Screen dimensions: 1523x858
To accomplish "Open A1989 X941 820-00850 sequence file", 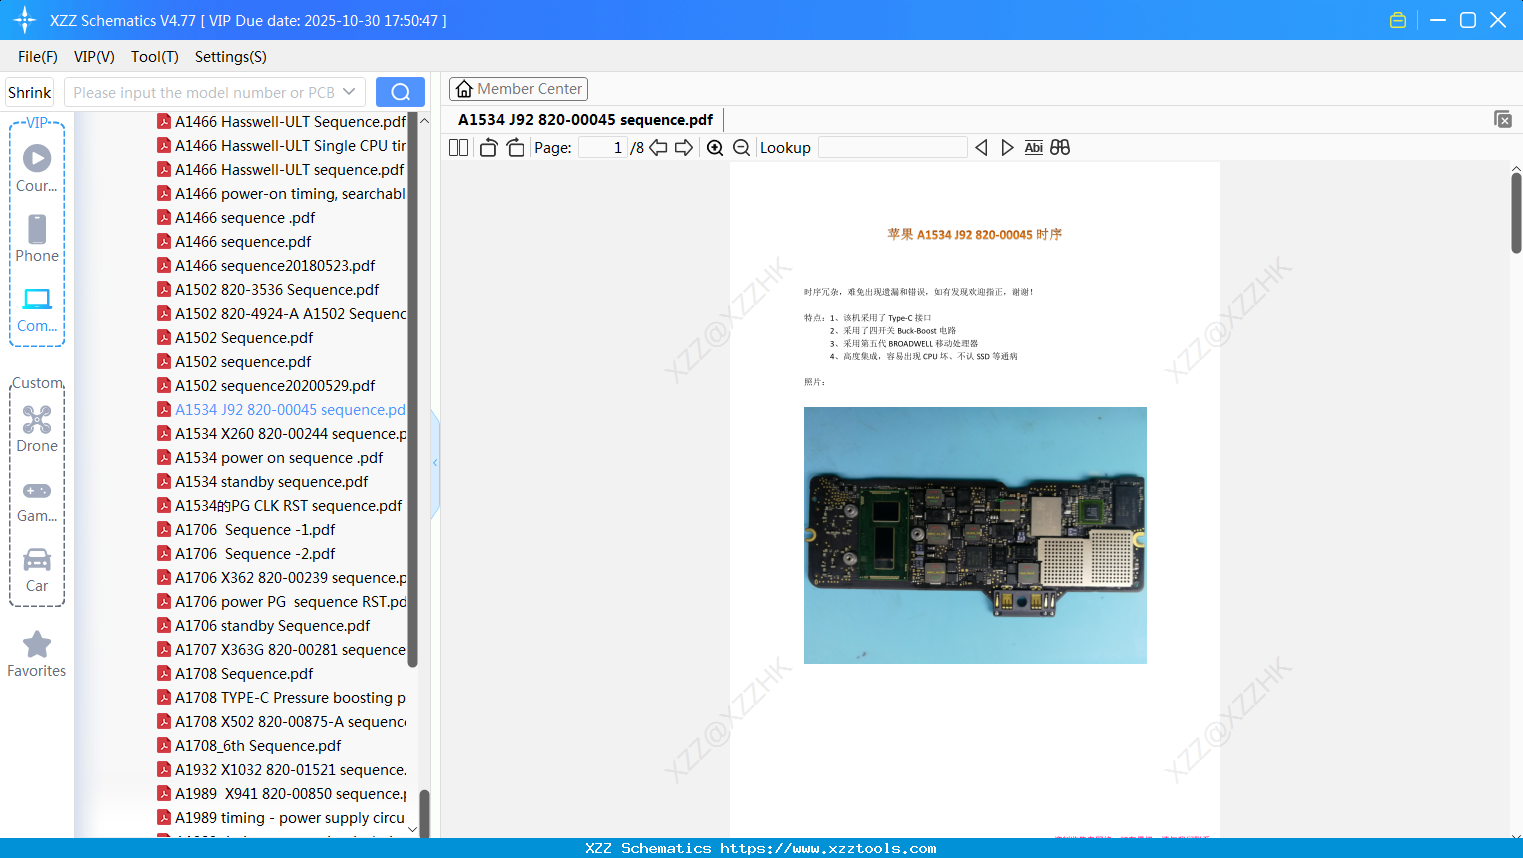I will point(282,794).
